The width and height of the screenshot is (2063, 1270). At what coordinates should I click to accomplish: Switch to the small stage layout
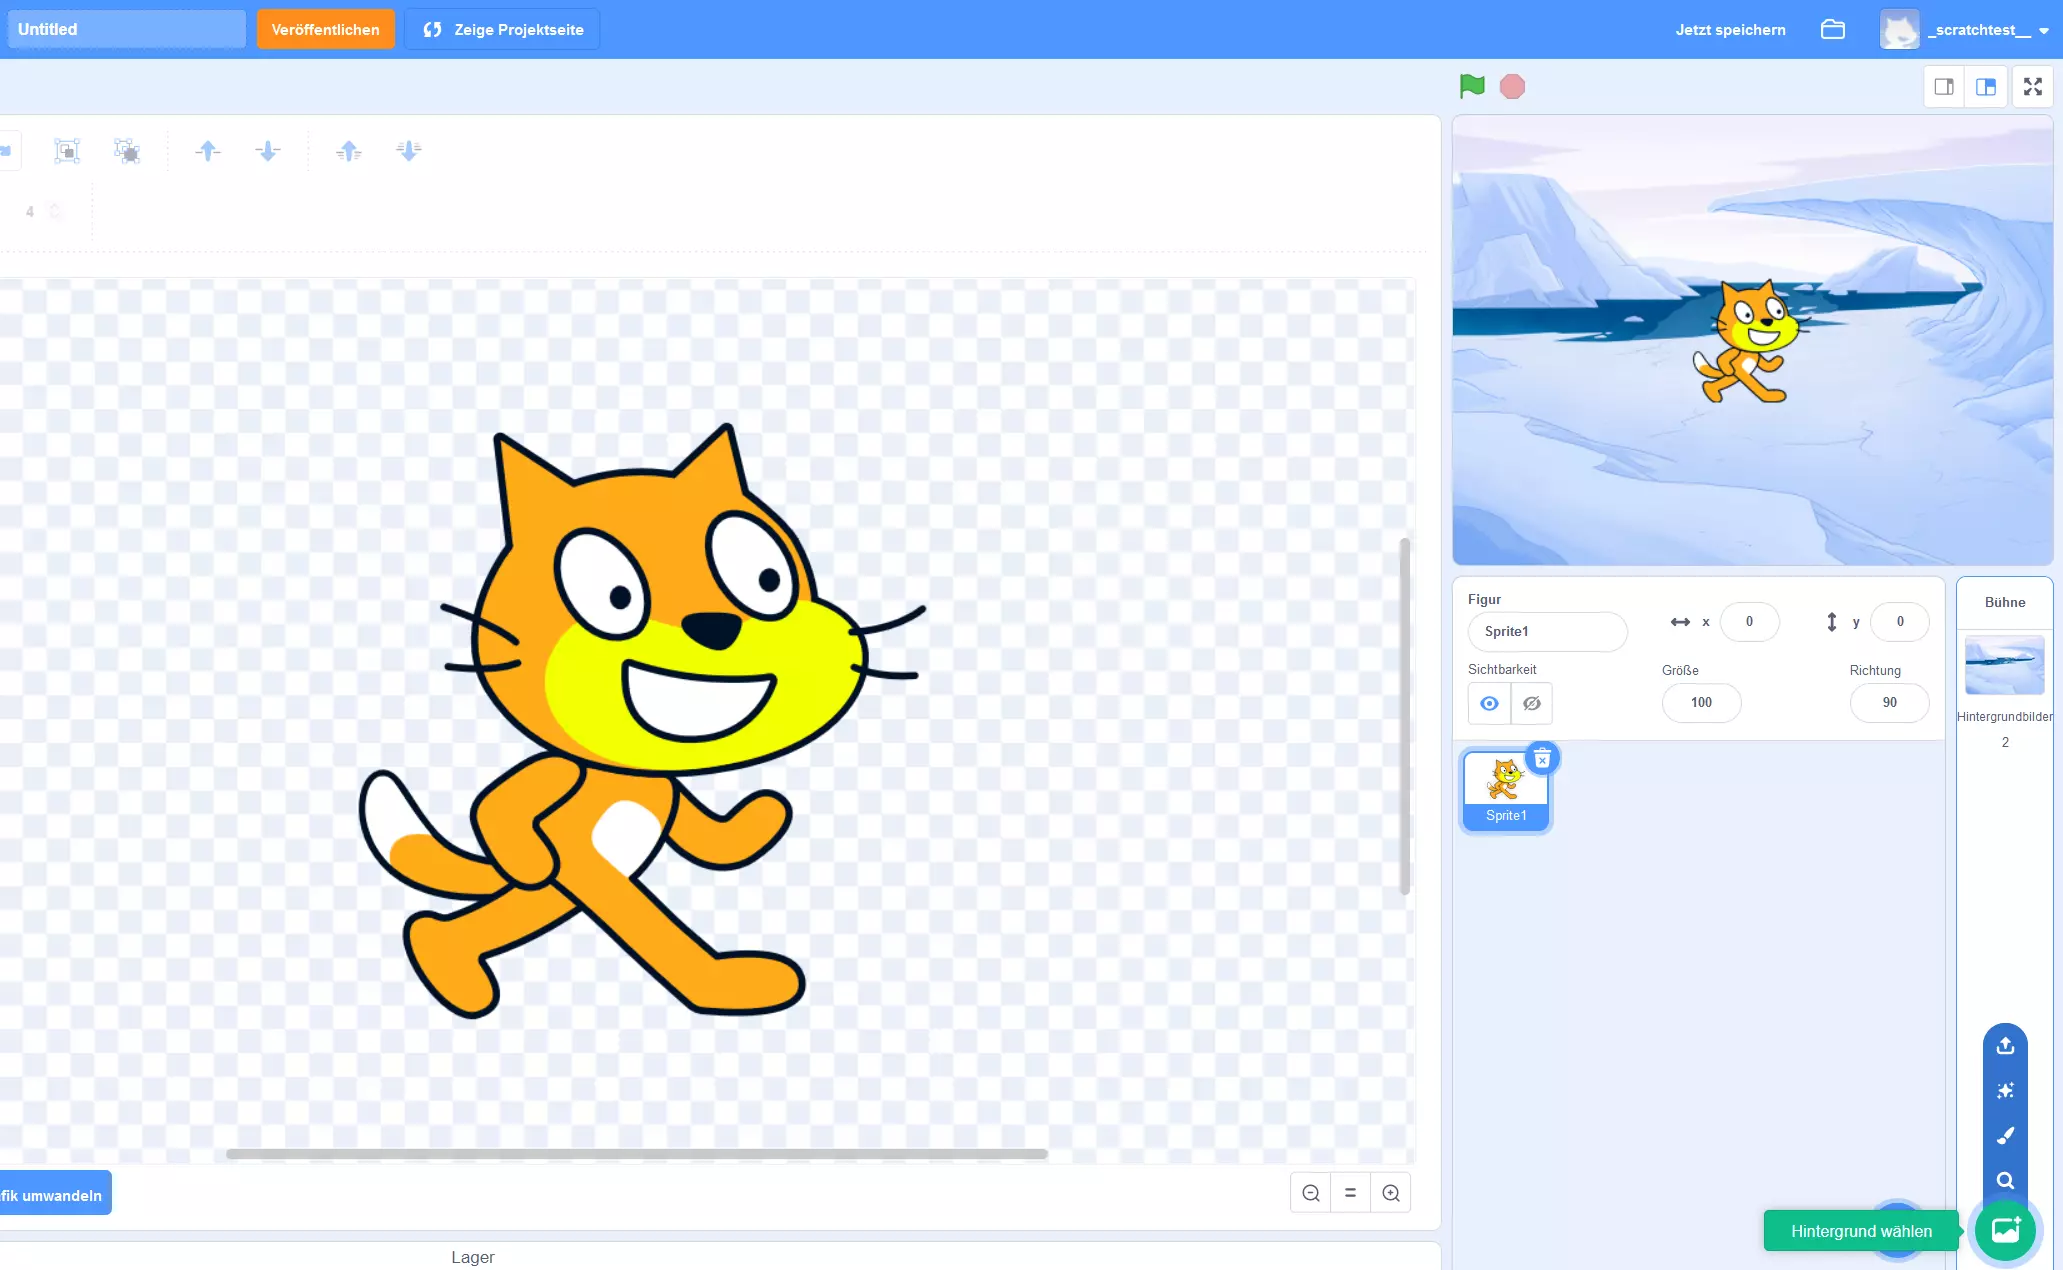[1944, 86]
